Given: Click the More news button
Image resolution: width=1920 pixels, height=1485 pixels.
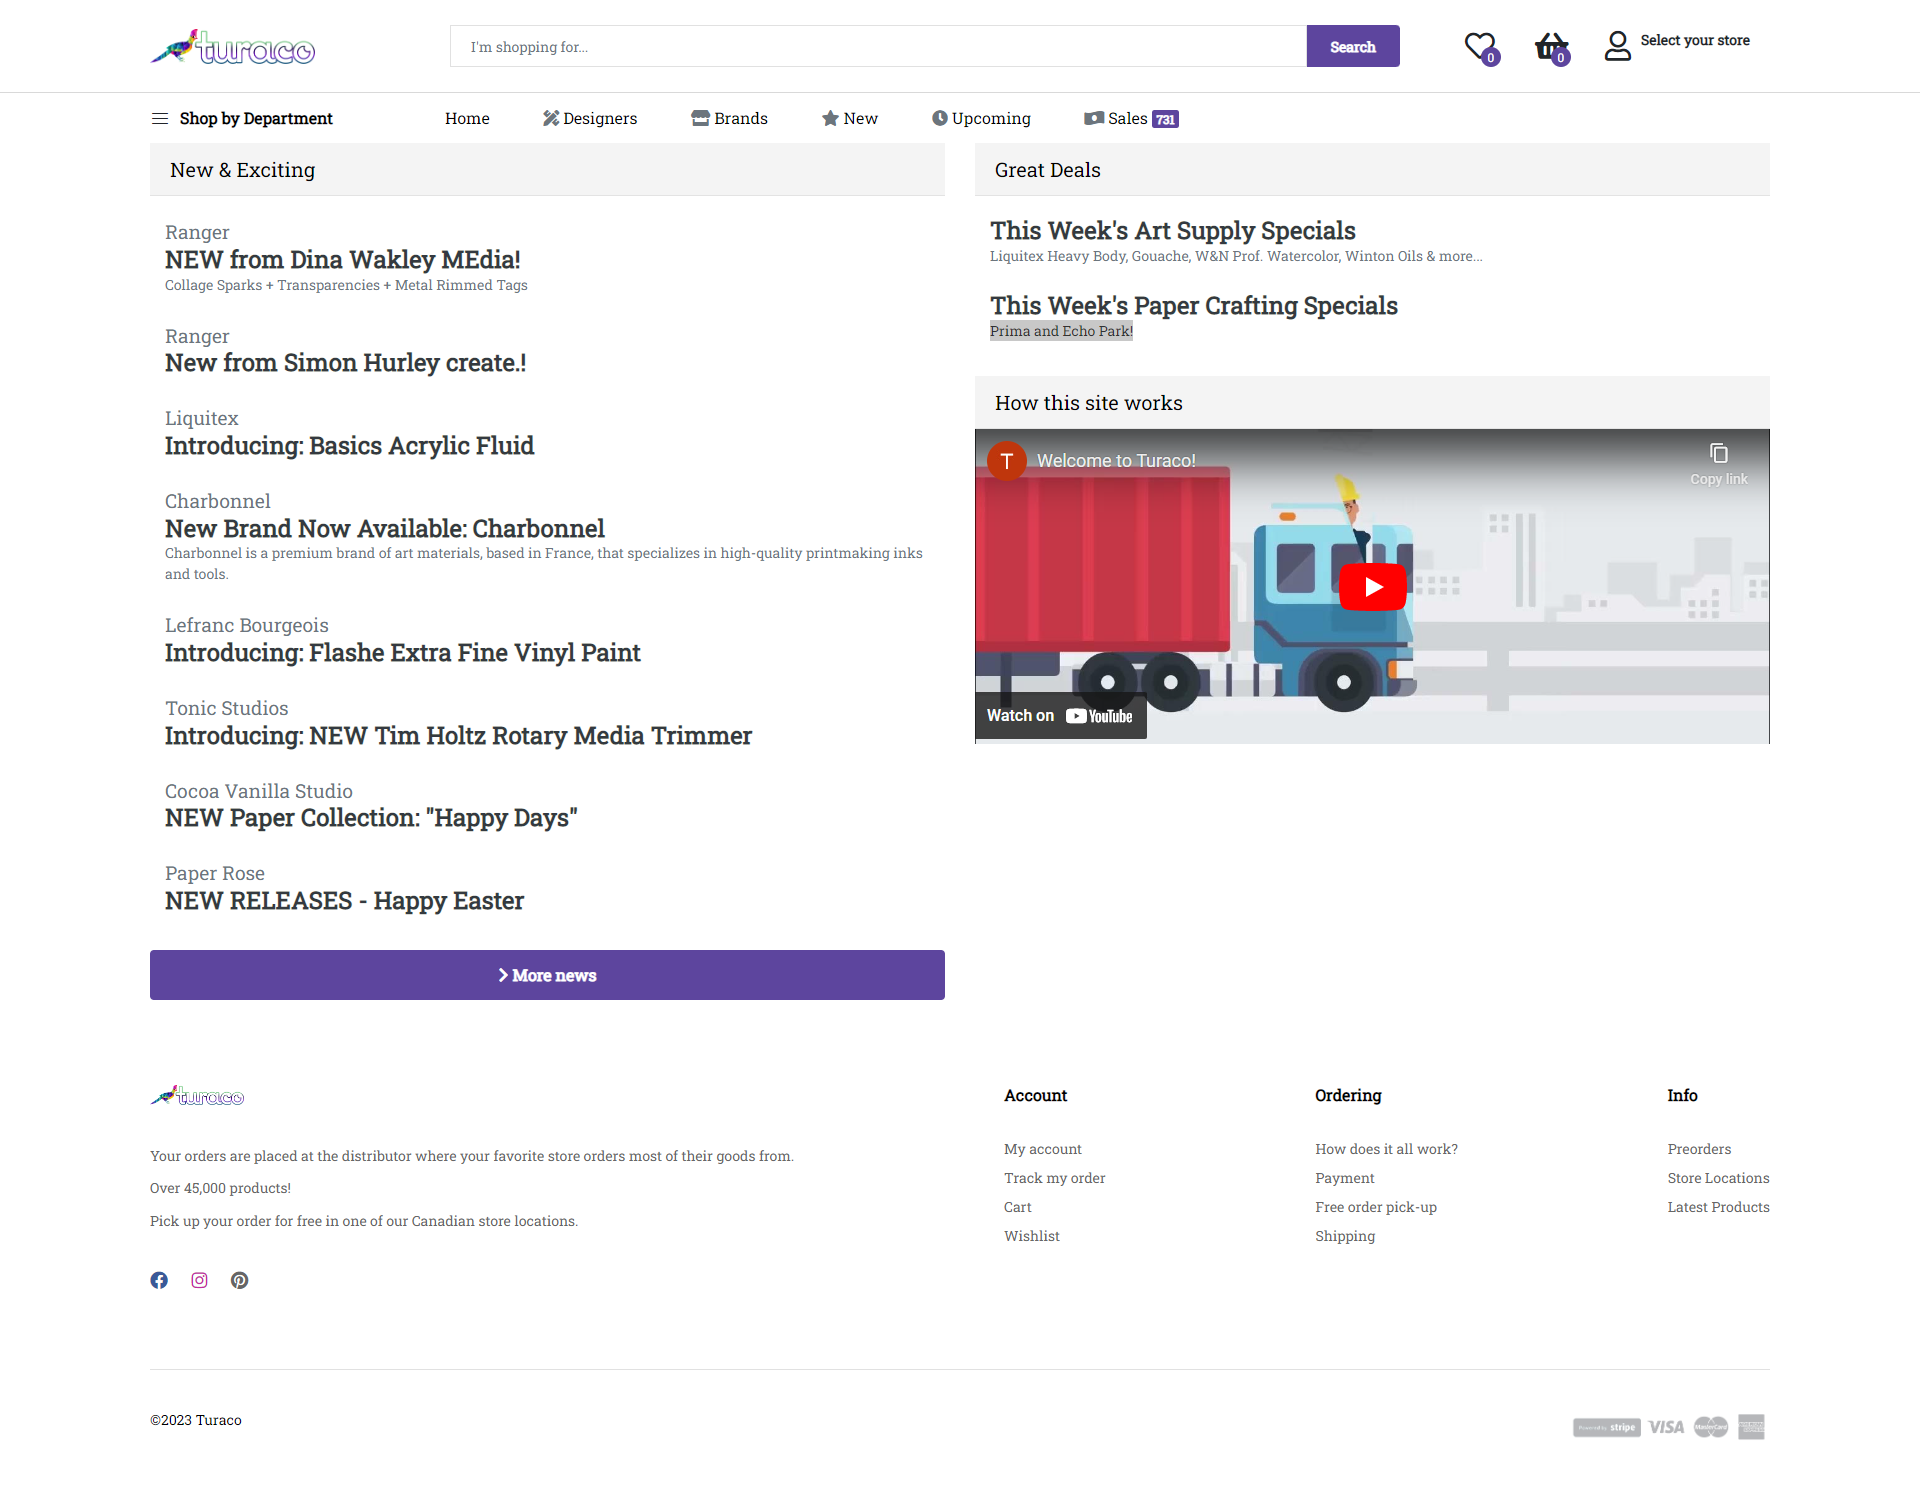Looking at the screenshot, I should tap(547, 975).
